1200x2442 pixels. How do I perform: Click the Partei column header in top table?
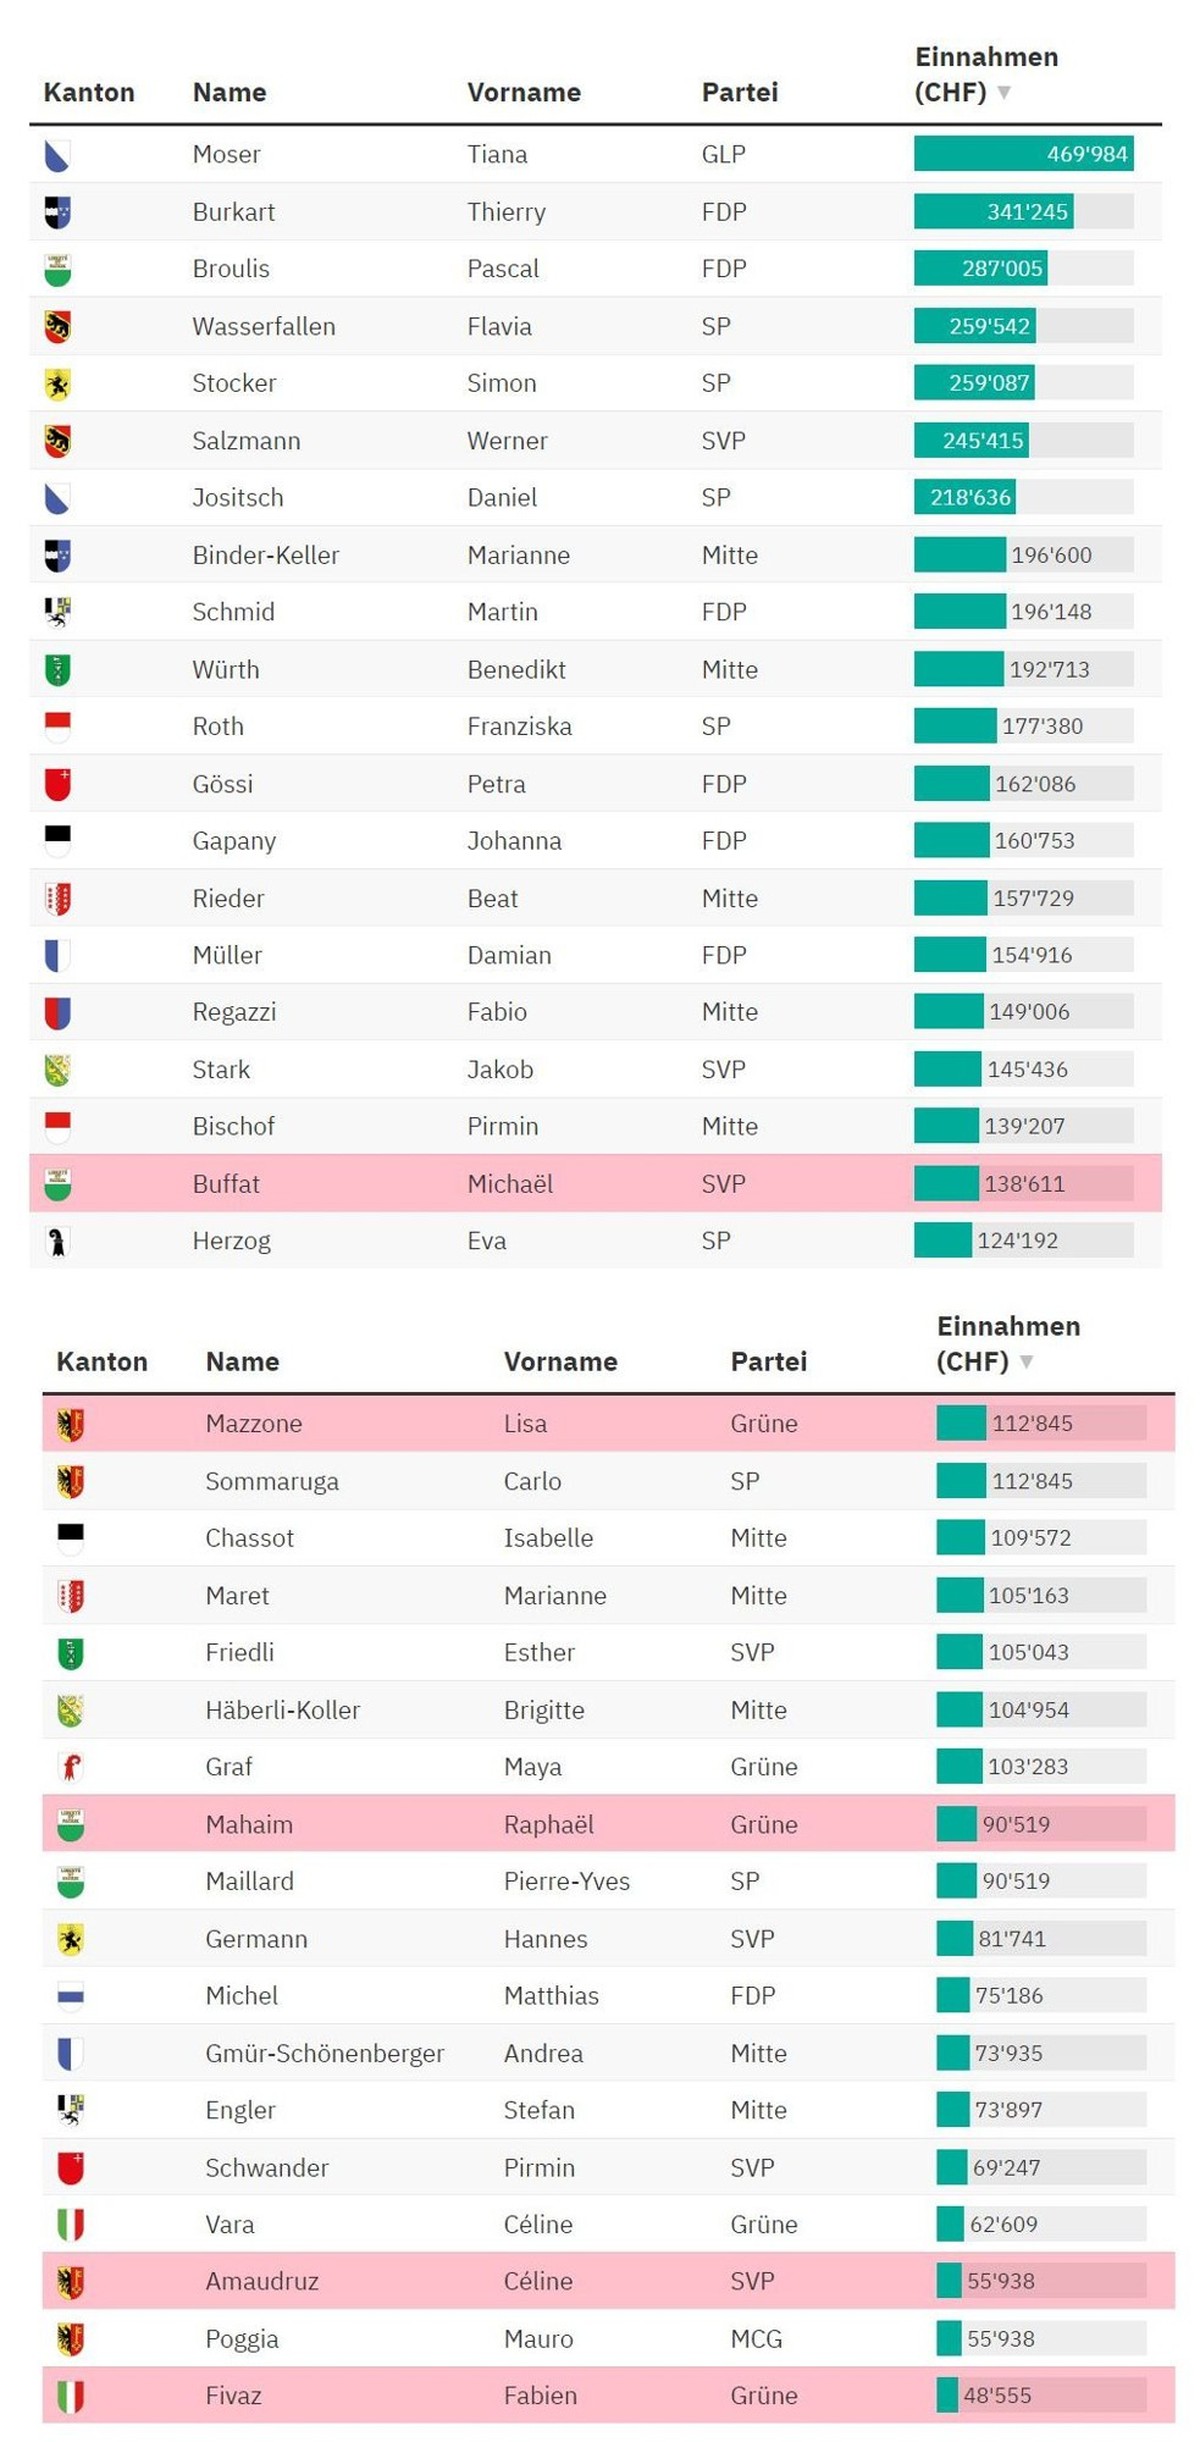(739, 92)
